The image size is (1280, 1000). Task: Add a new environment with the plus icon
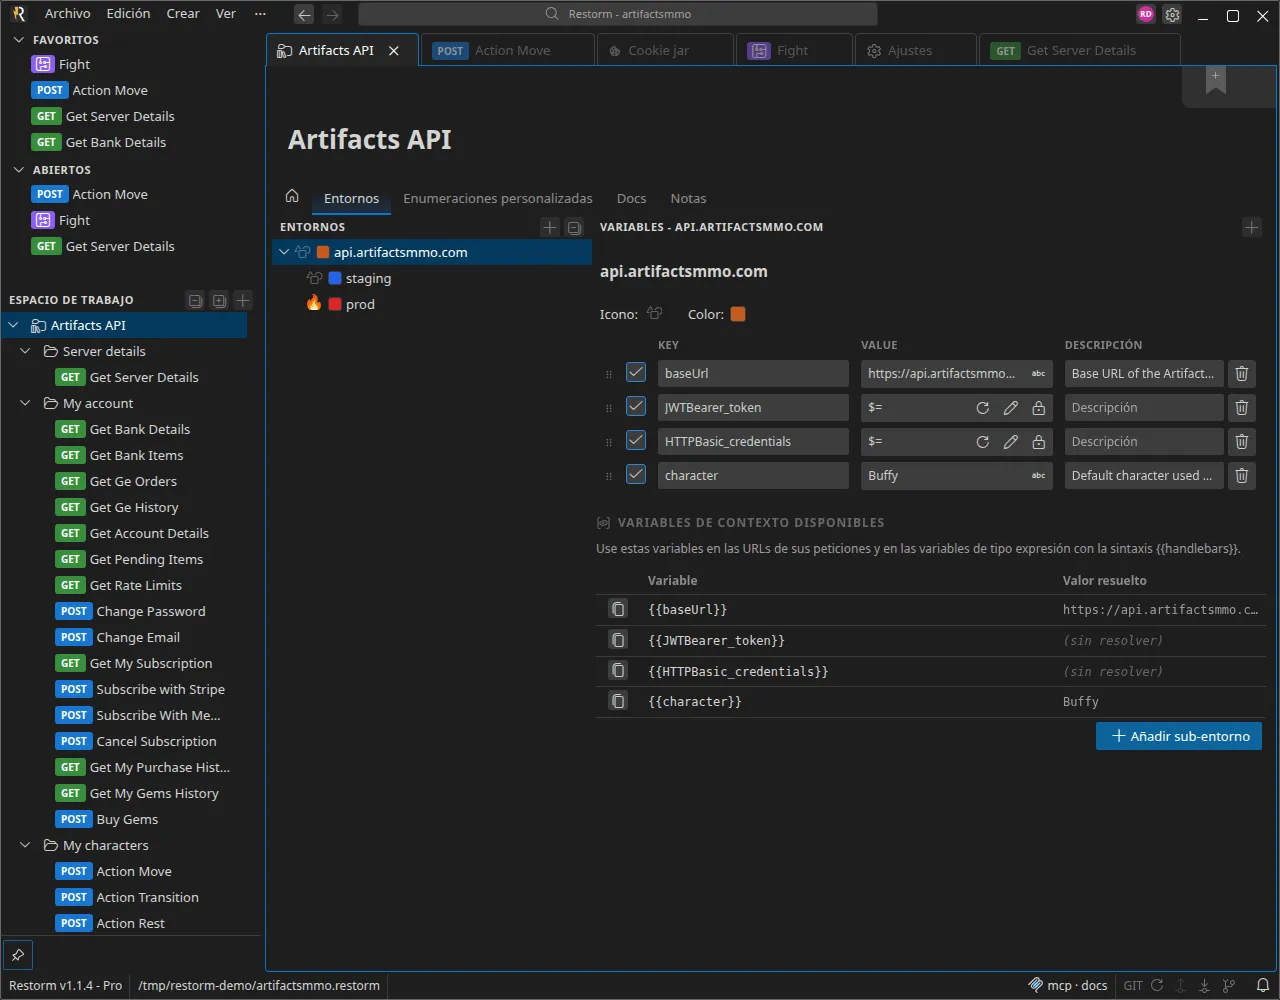pyautogui.click(x=550, y=227)
